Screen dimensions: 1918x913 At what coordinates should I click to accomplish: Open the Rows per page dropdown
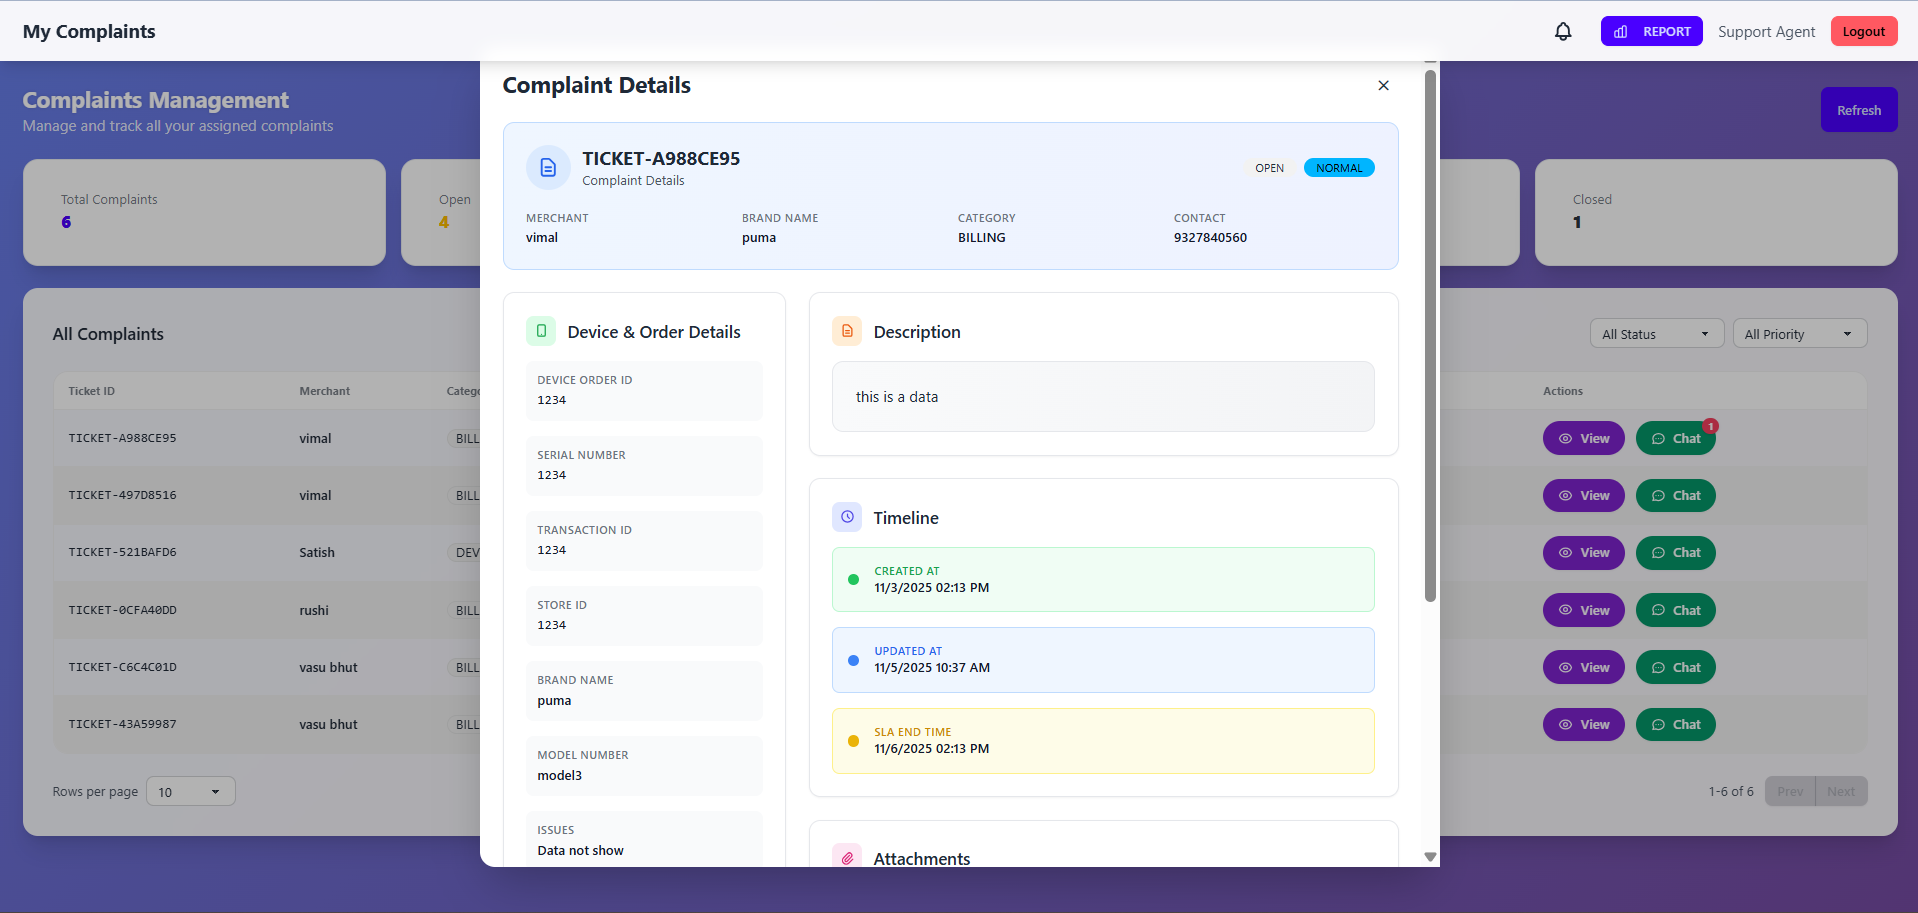click(x=190, y=792)
